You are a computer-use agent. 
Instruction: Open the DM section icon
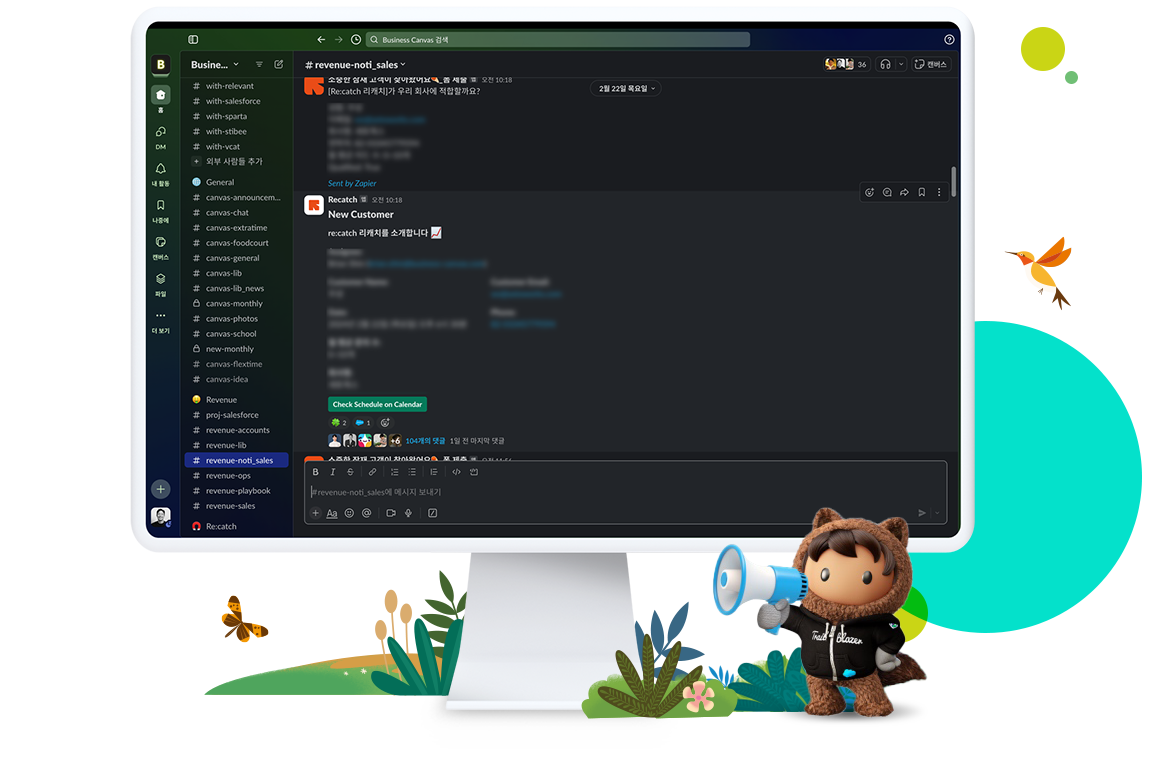click(x=161, y=132)
